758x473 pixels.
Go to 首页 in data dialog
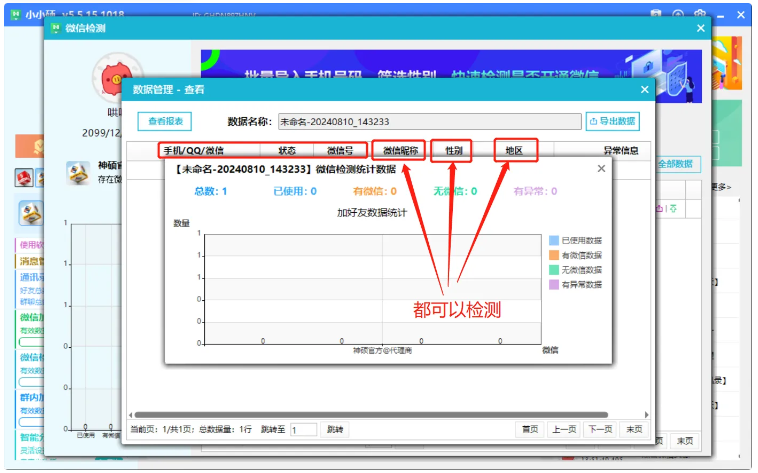530,429
